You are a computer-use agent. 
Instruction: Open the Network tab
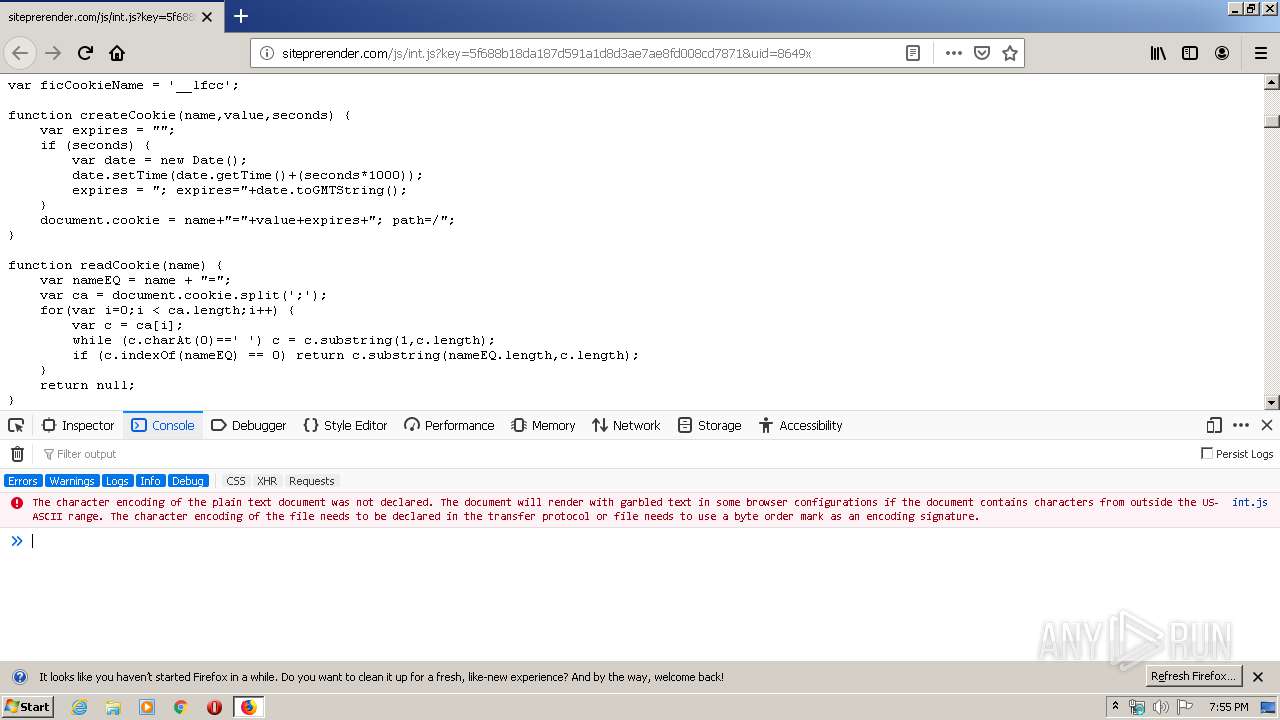[x=626, y=425]
